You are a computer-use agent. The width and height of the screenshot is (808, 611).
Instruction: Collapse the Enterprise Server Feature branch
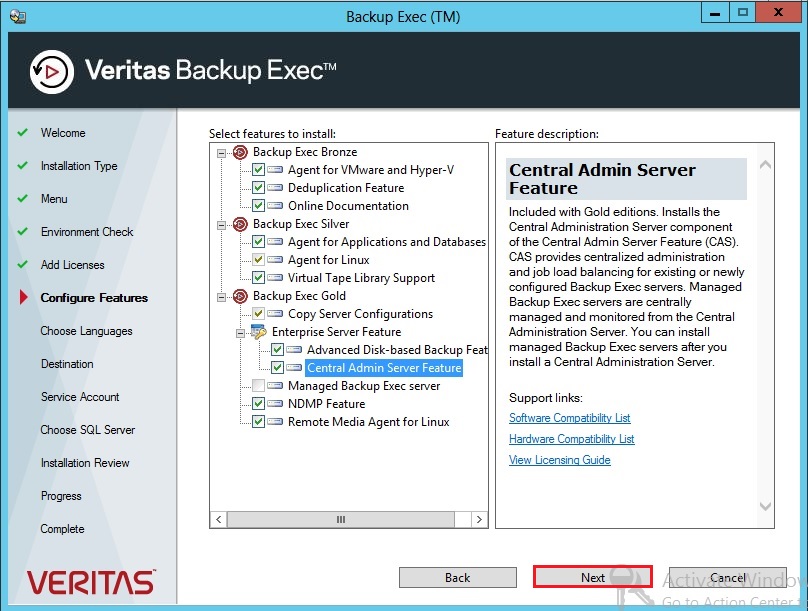pyautogui.click(x=241, y=332)
